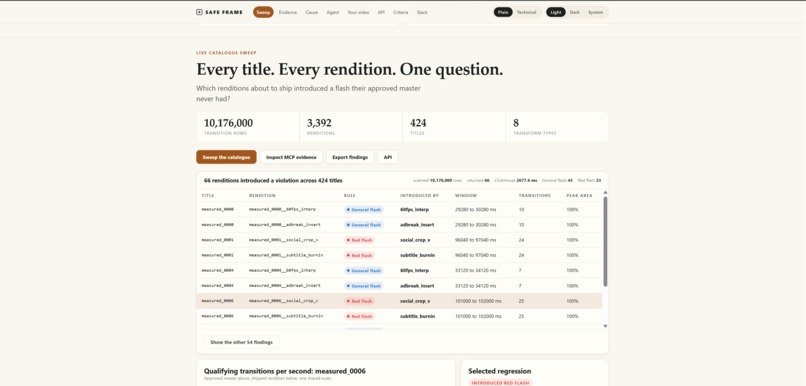The width and height of the screenshot is (806, 386).
Task: Select the System theme option
Action: pos(595,12)
